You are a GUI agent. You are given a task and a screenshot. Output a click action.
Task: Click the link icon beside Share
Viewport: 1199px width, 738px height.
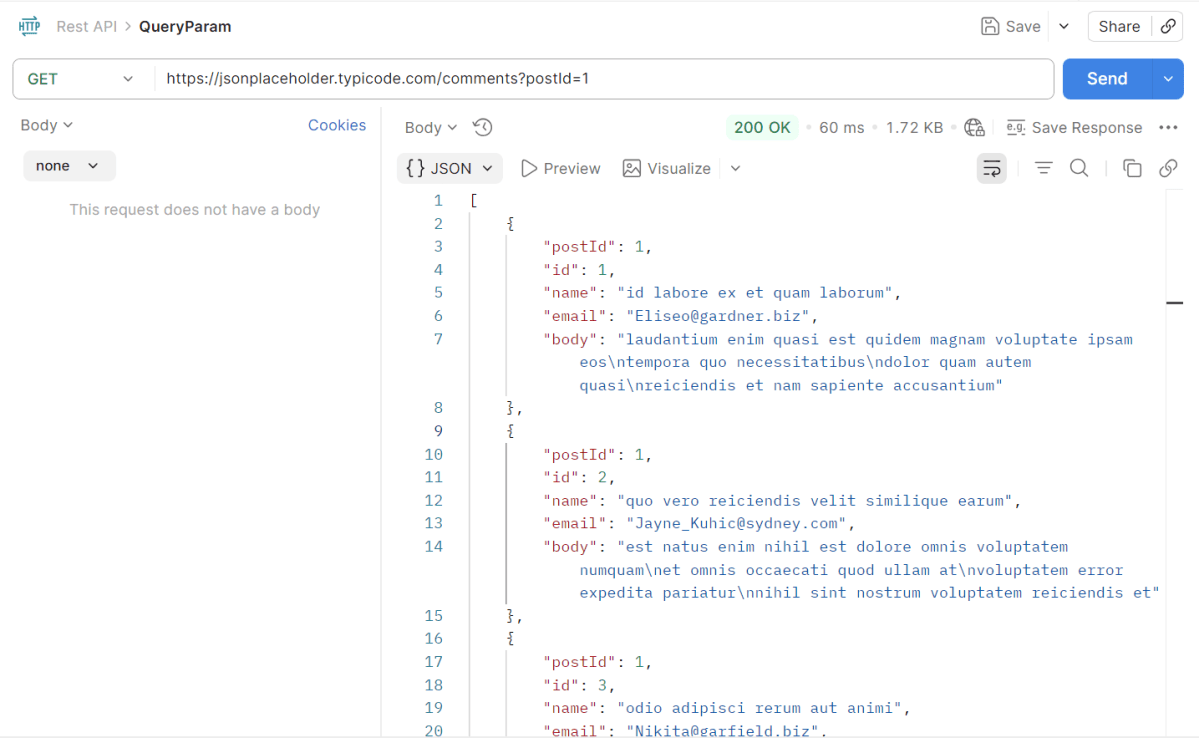coord(1168,27)
